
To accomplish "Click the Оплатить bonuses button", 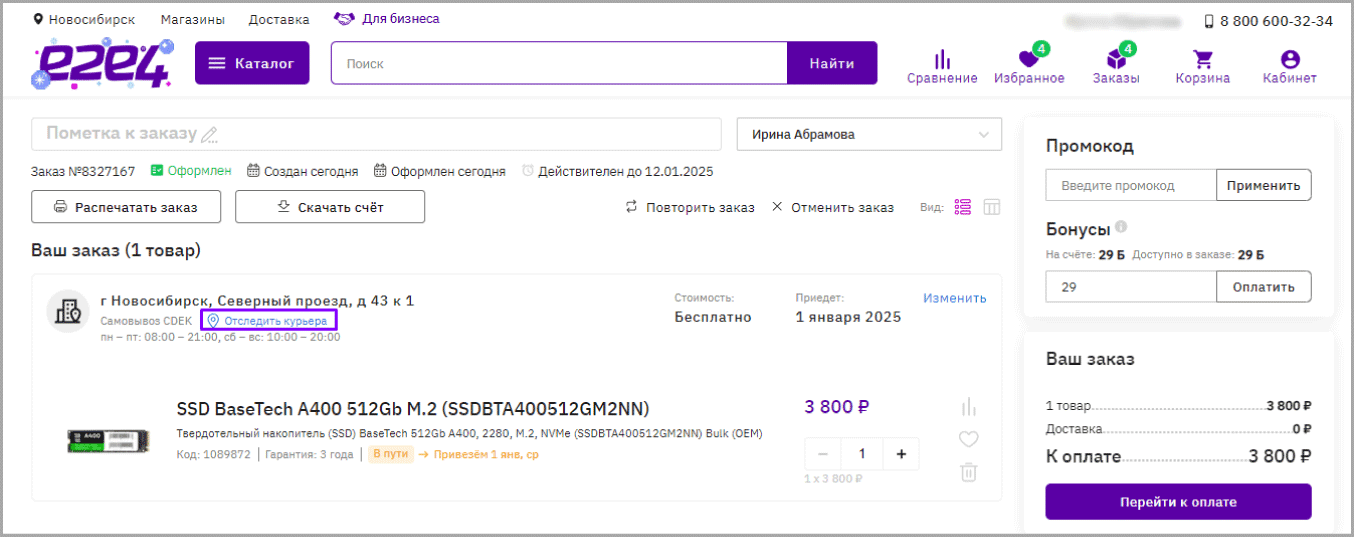I will [x=1264, y=287].
